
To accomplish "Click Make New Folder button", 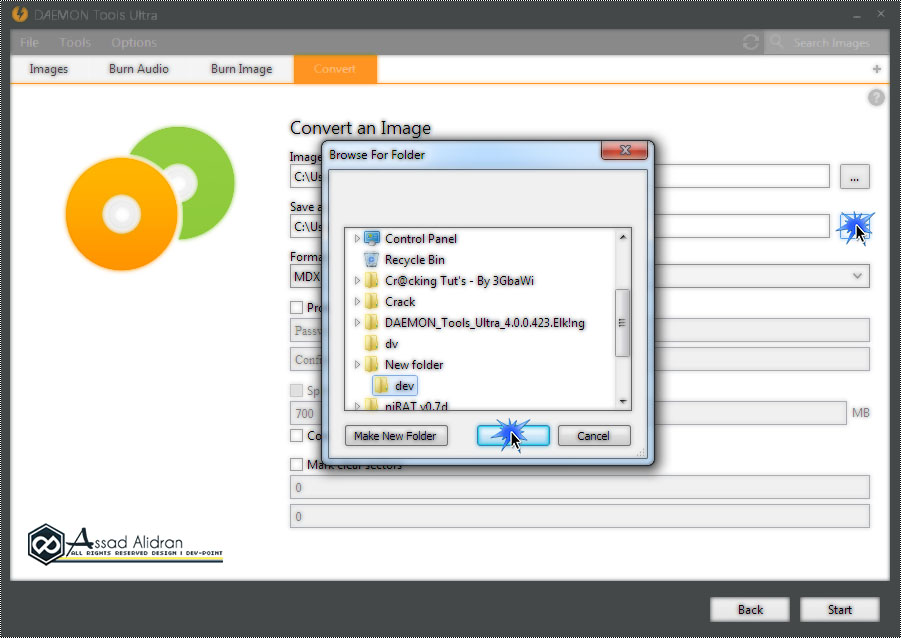I will [396, 436].
